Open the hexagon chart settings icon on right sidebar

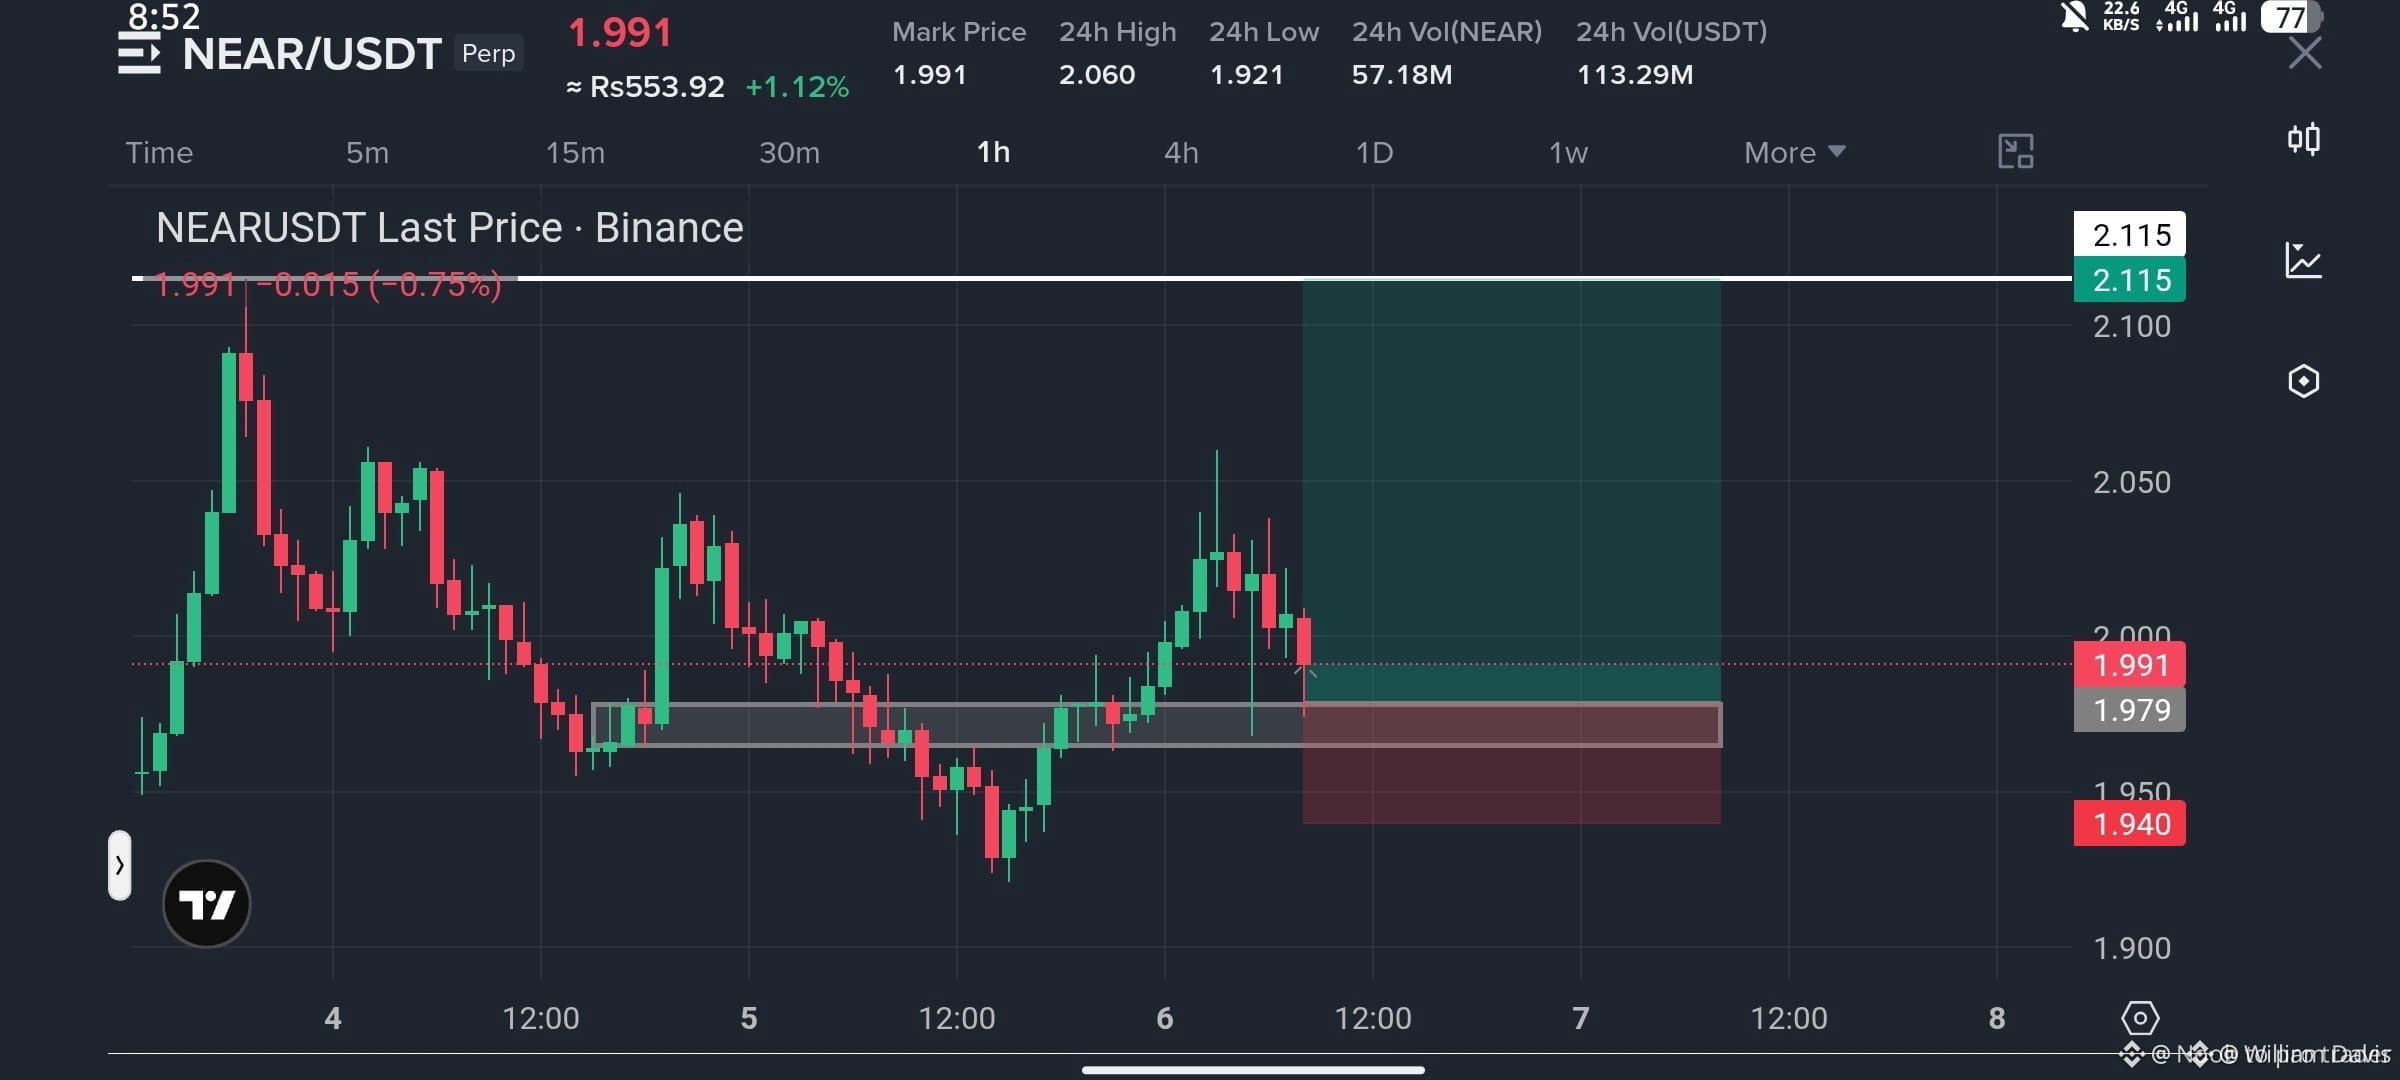[x=2304, y=381]
